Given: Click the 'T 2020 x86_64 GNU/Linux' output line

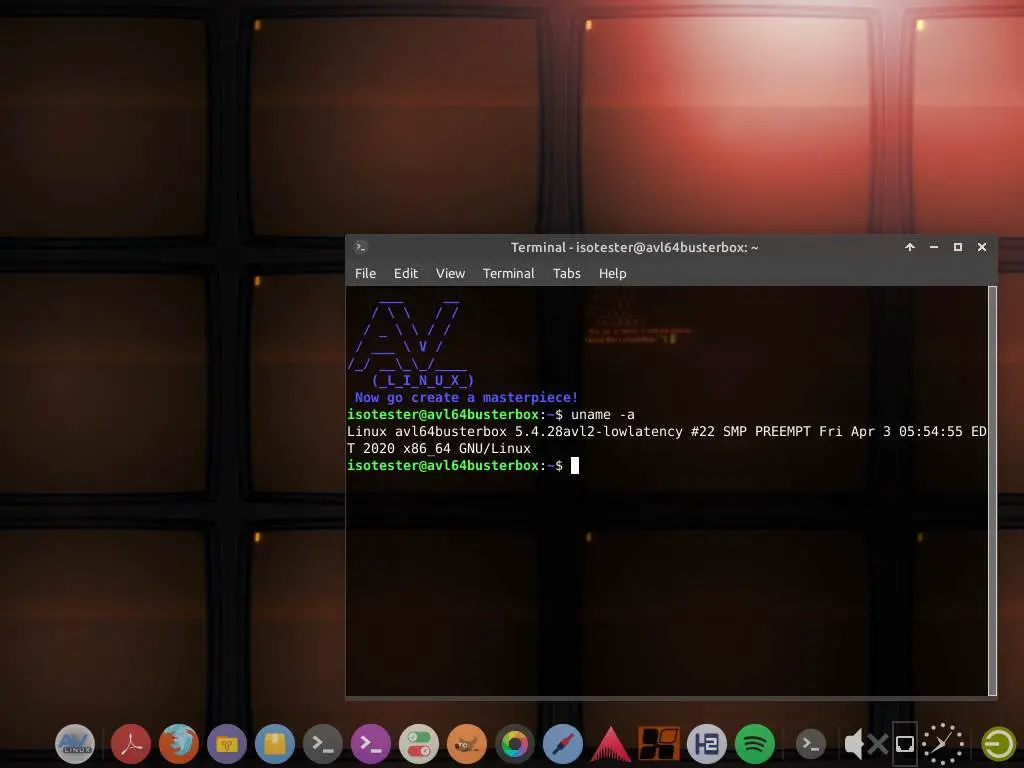Looking at the screenshot, I should click(x=439, y=449).
